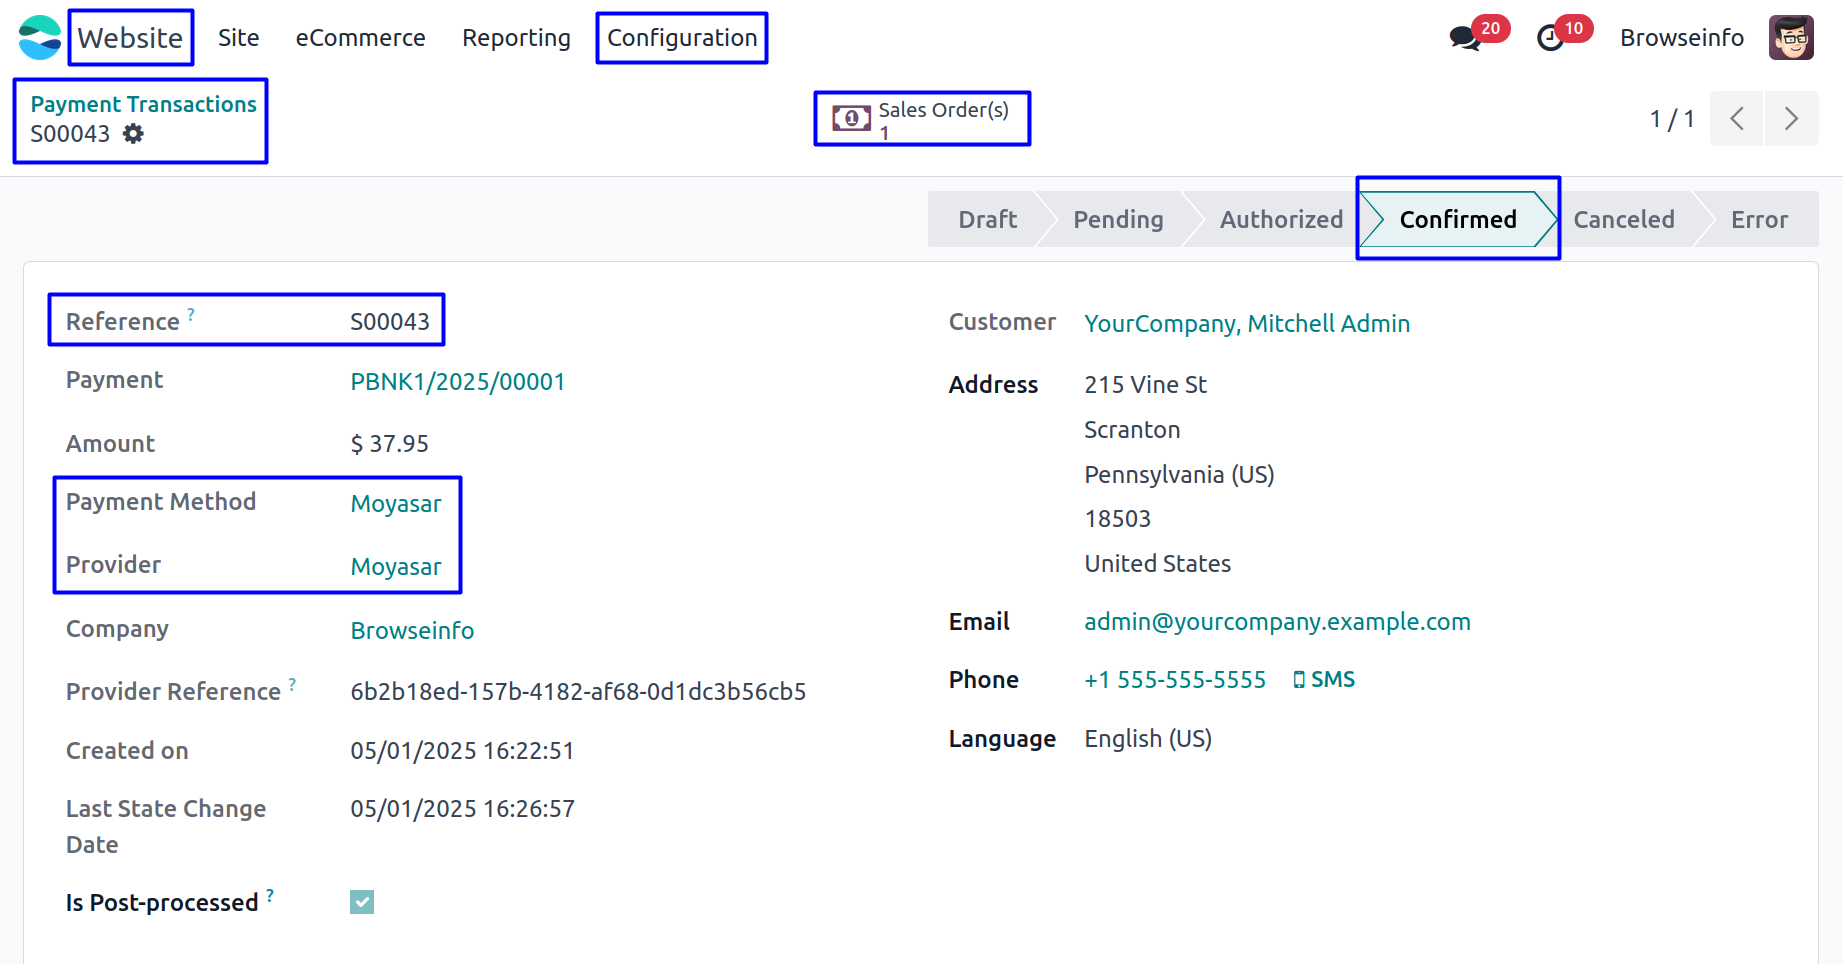Open the eCommerce menu

pyautogui.click(x=361, y=38)
